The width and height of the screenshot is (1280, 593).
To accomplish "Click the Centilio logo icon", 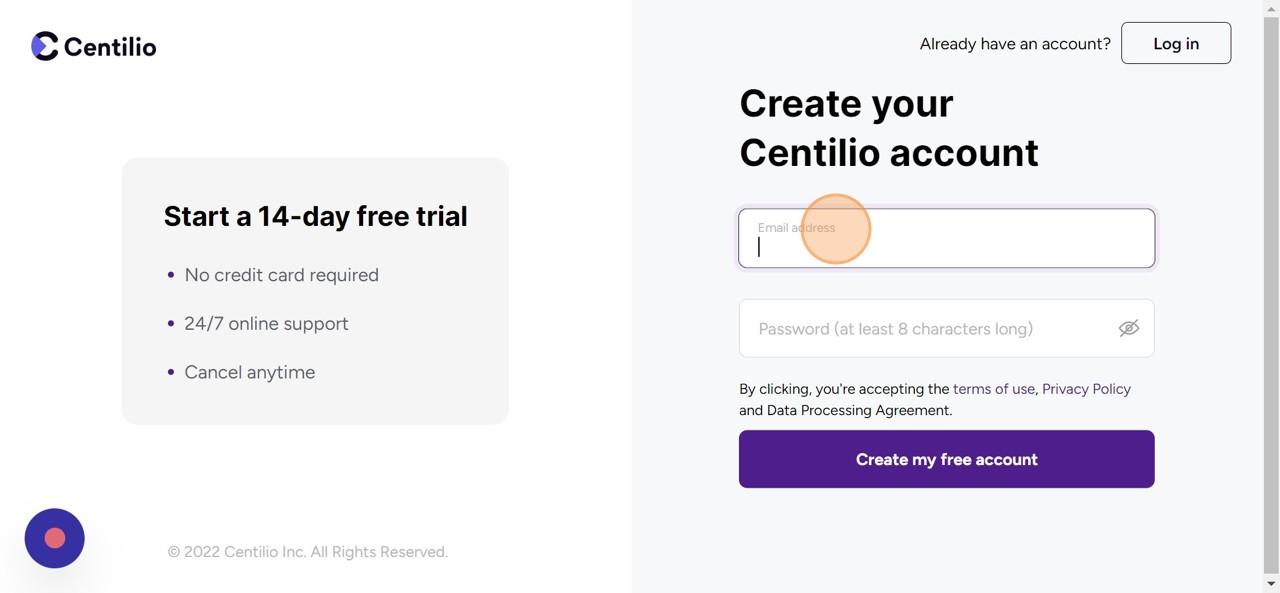I will (x=45, y=46).
